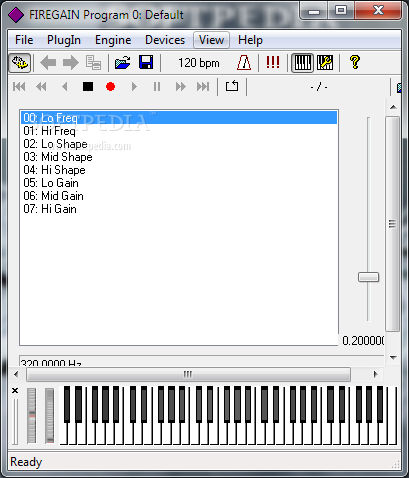Open a bank using the folder icon

point(123,63)
